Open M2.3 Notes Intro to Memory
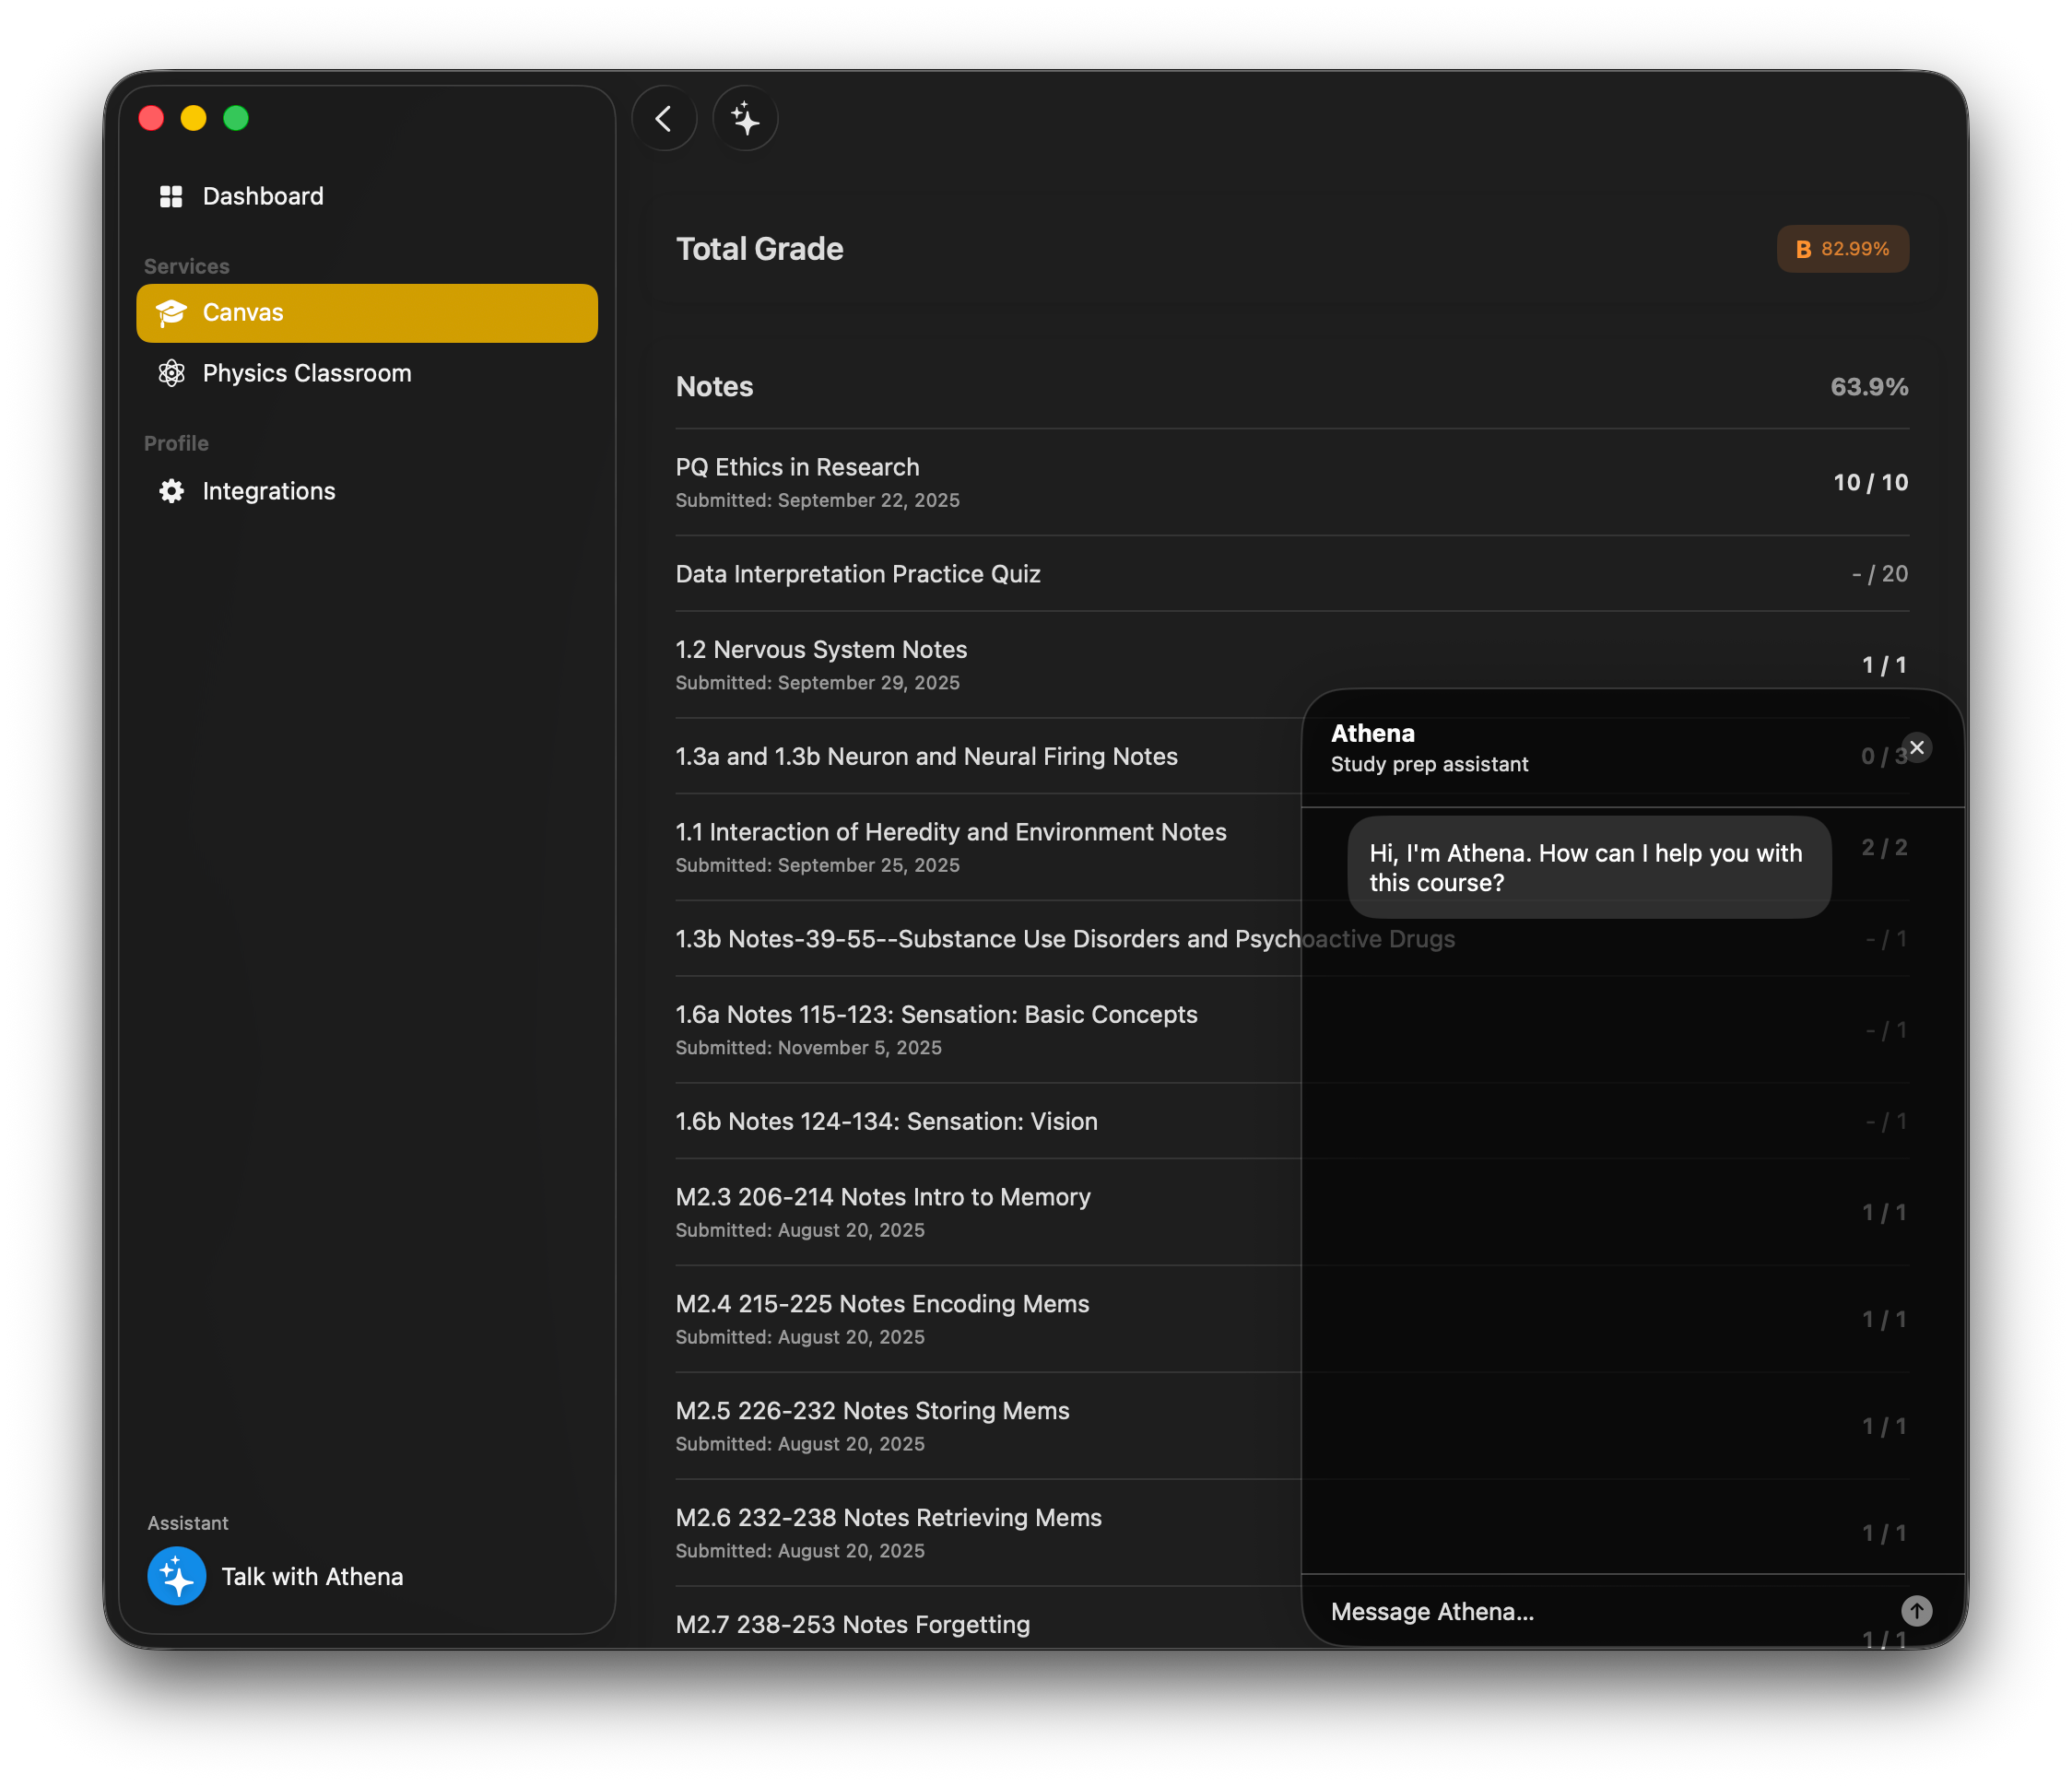Image resolution: width=2072 pixels, height=1786 pixels. (882, 1197)
